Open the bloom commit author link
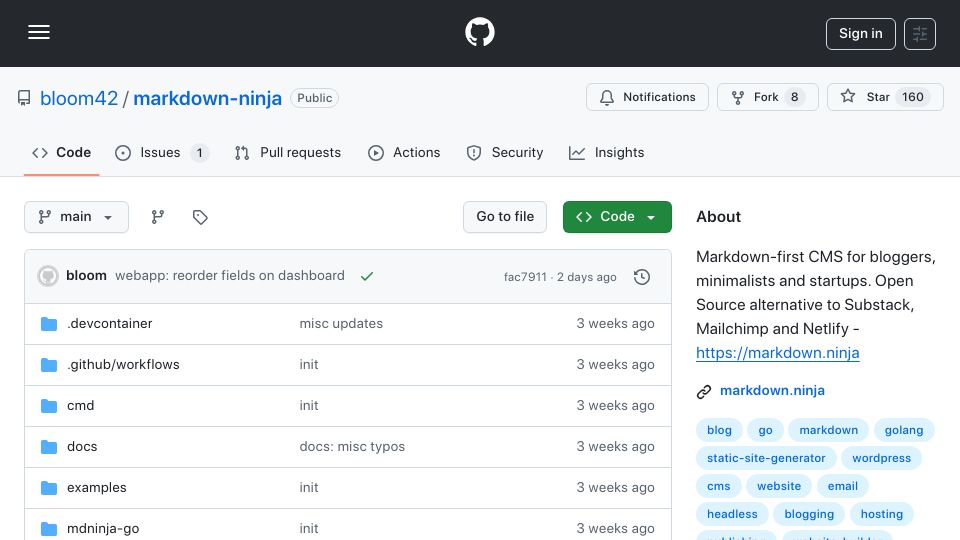960x540 pixels. [x=86, y=276]
